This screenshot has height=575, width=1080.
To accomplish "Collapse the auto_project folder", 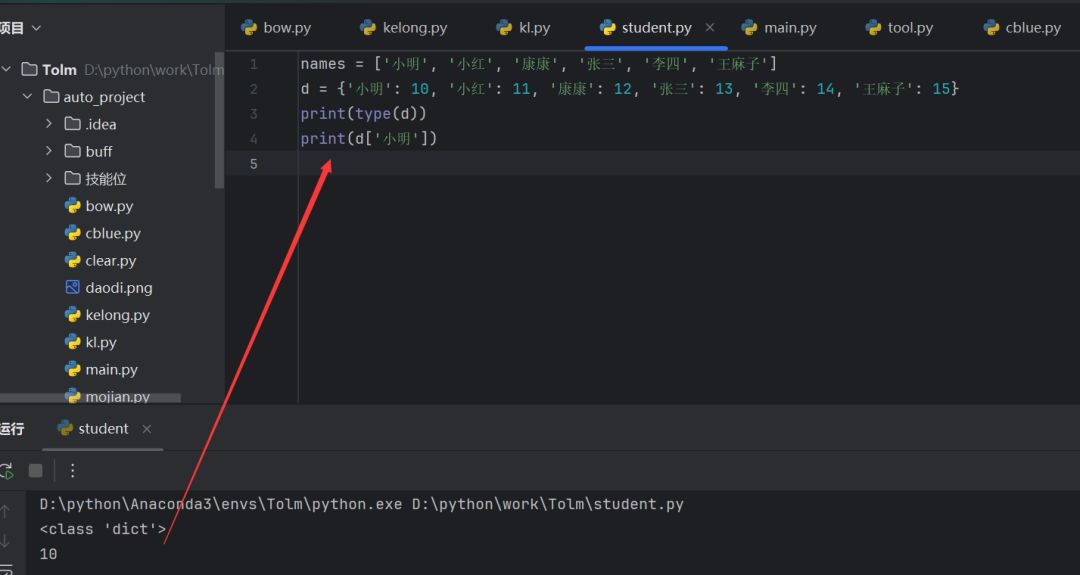I will coord(28,97).
